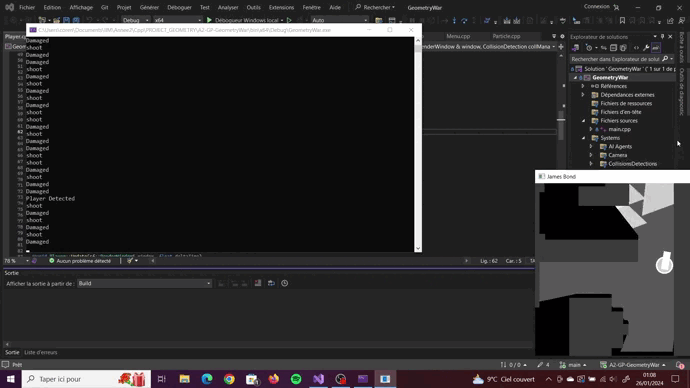Open Google Chrome from the taskbar
The width and height of the screenshot is (690, 388).
coord(229,379)
